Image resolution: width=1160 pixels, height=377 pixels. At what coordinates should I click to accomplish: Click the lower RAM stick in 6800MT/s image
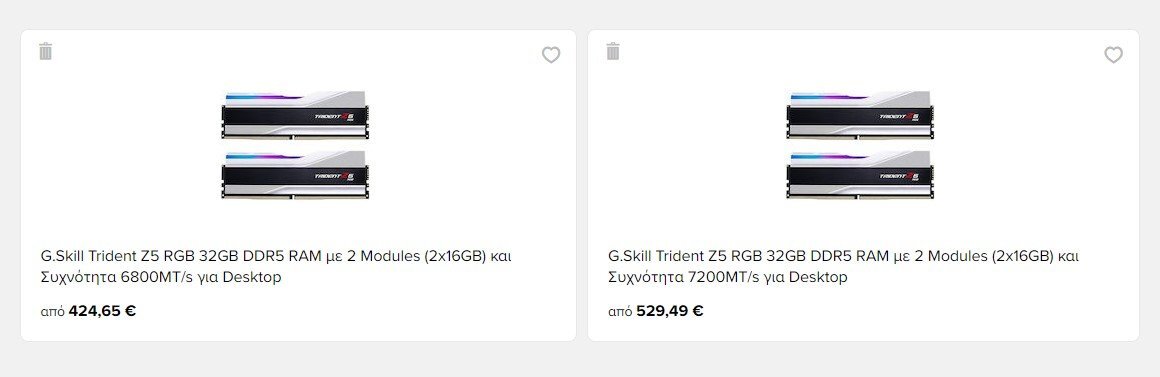(295, 175)
